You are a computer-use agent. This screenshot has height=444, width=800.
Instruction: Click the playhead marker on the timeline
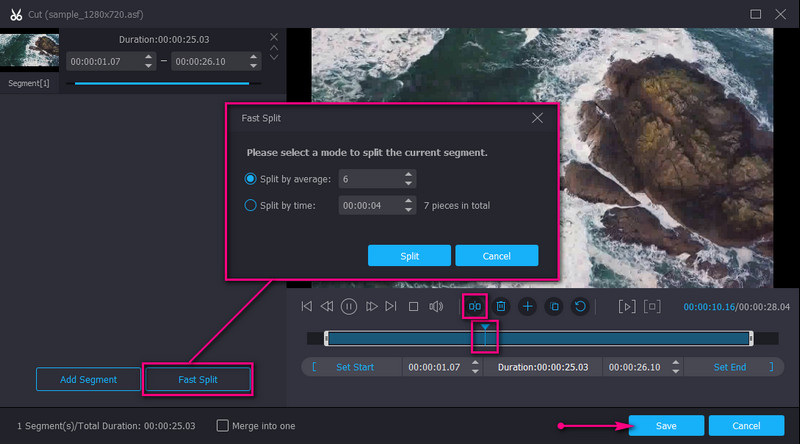(x=485, y=328)
